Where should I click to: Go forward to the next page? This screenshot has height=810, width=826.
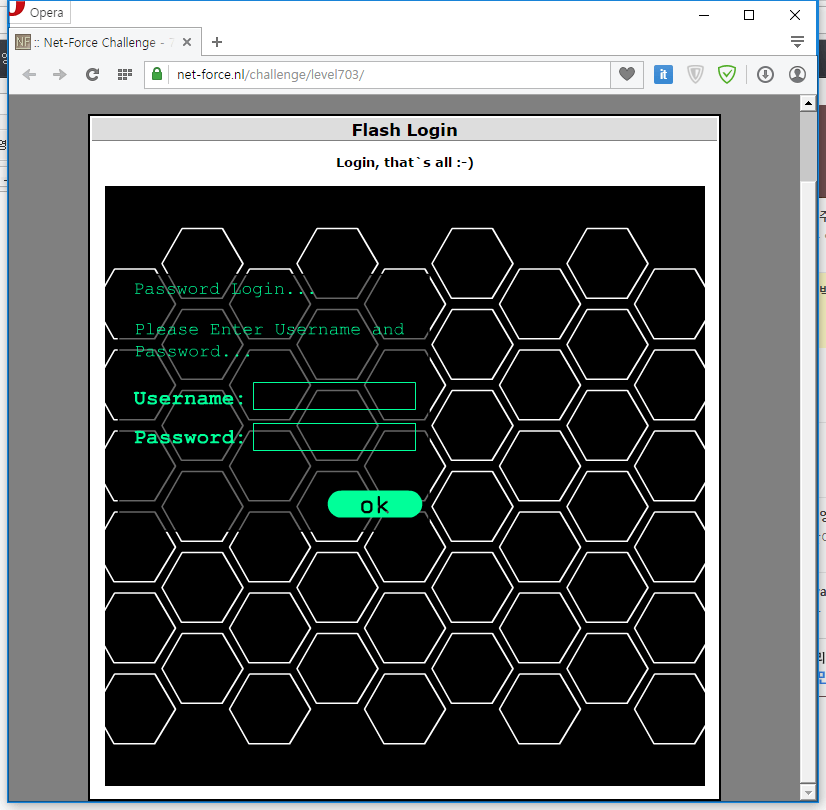[x=60, y=75]
